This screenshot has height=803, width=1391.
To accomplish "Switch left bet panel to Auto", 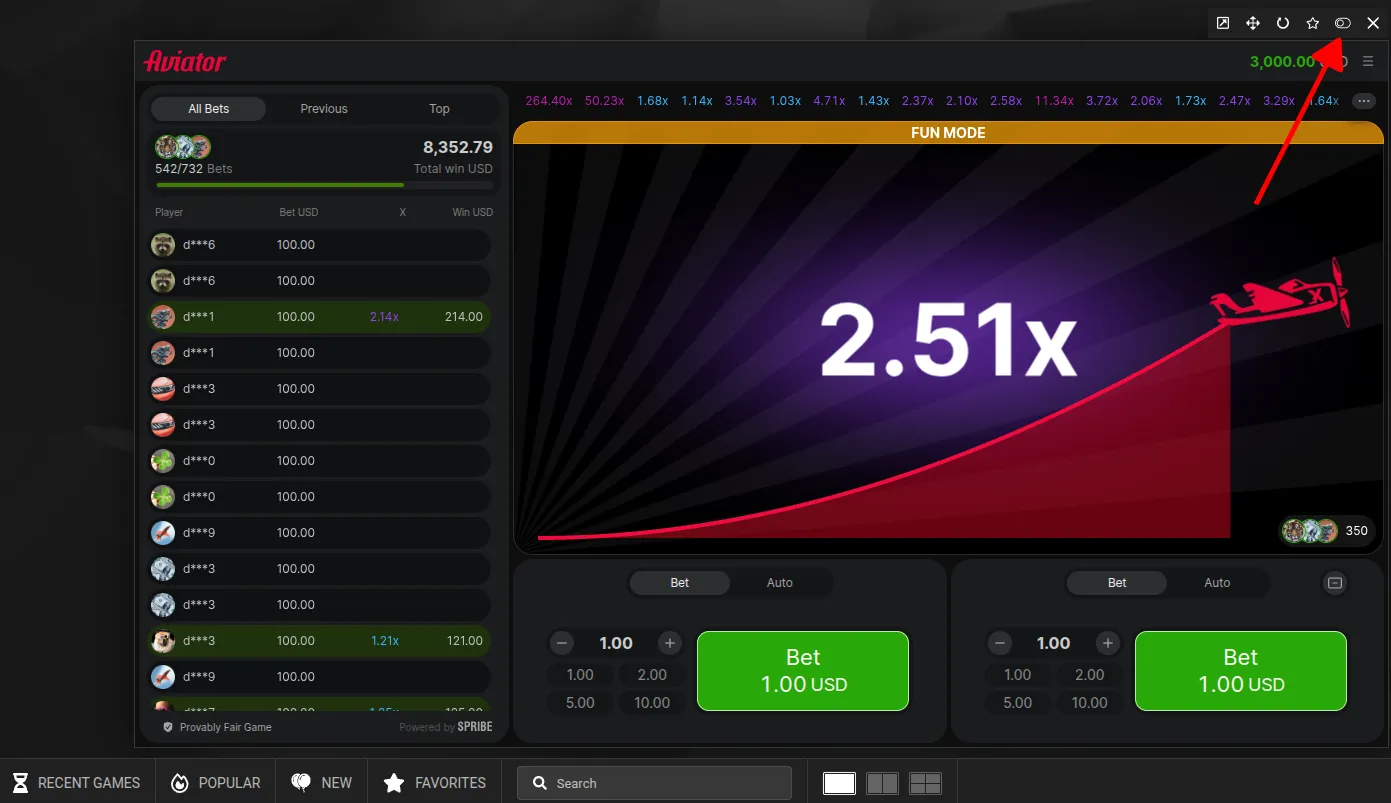I will point(779,583).
